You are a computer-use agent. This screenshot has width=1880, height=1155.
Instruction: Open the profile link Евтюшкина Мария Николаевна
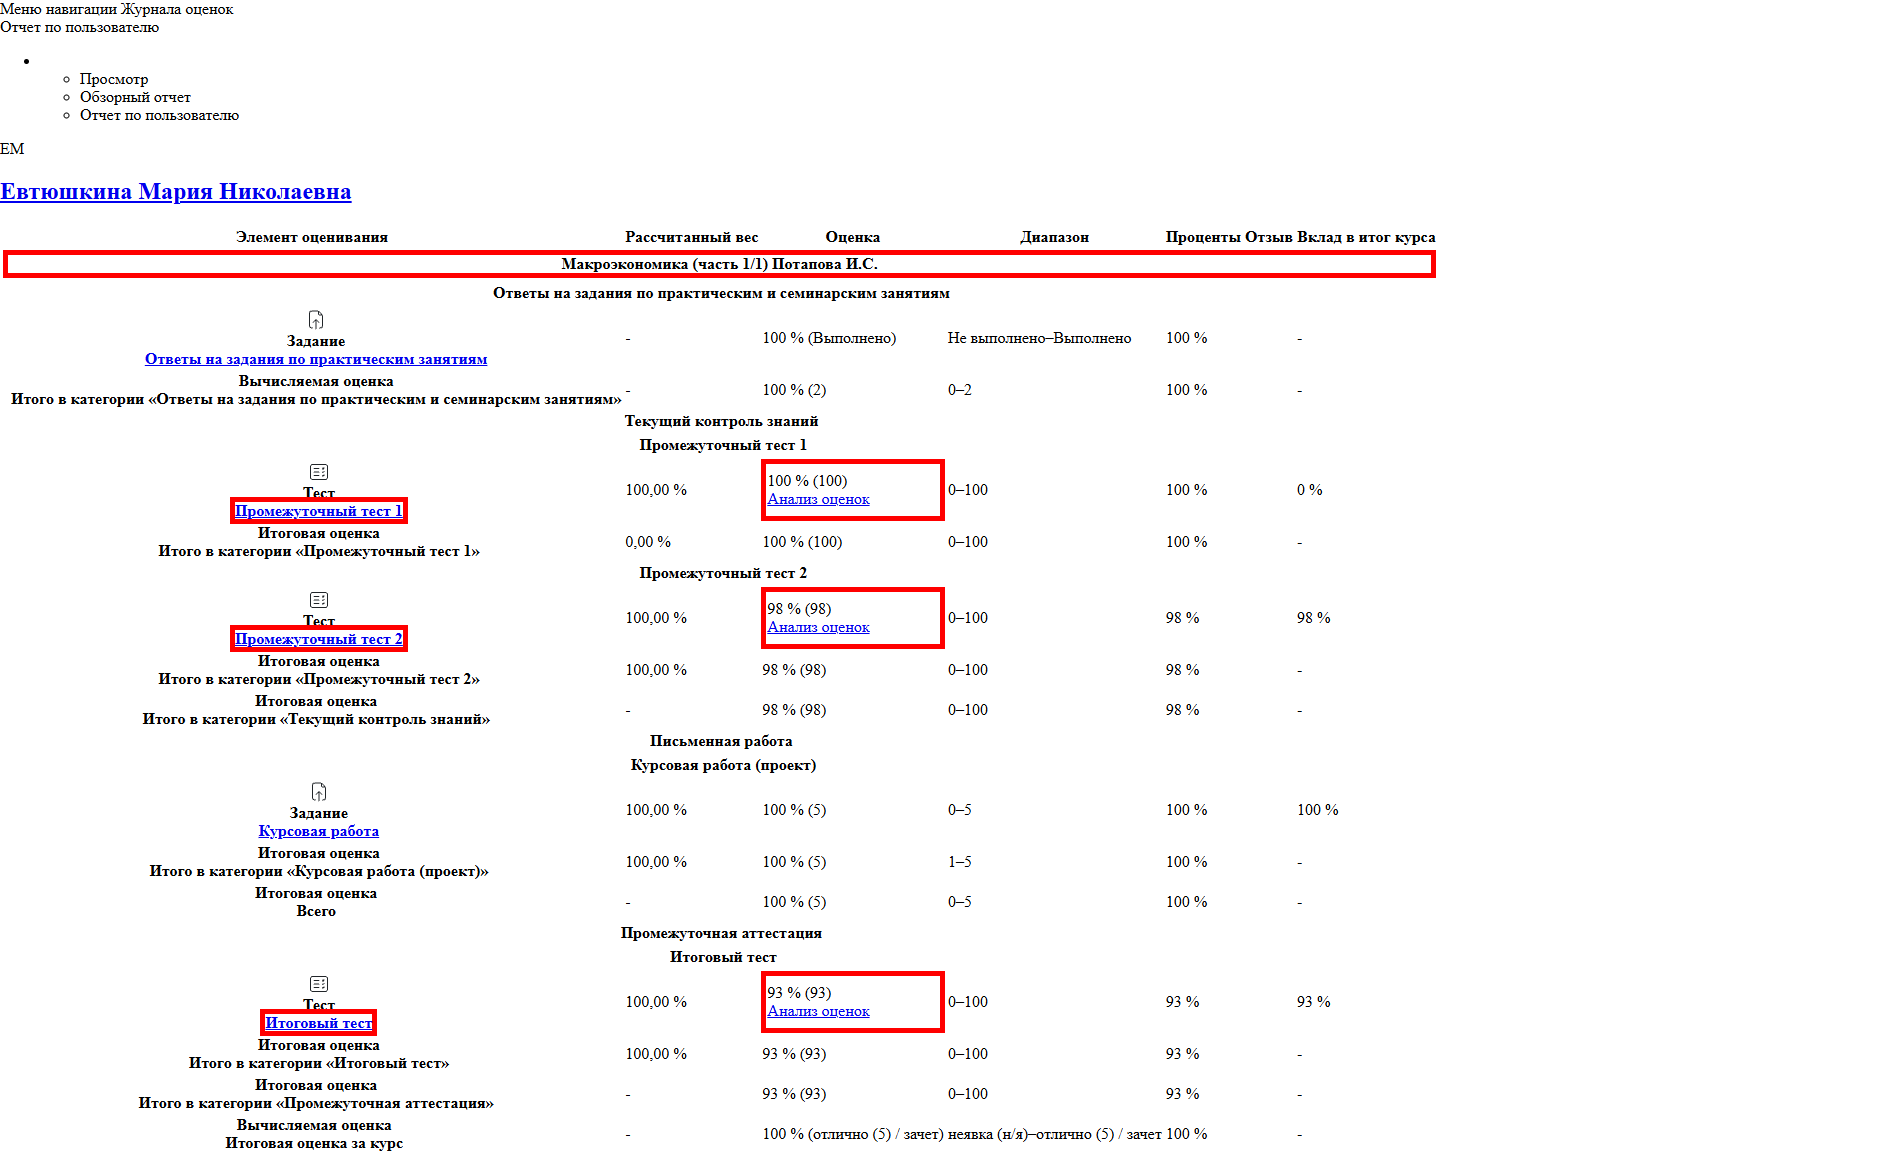click(x=176, y=192)
